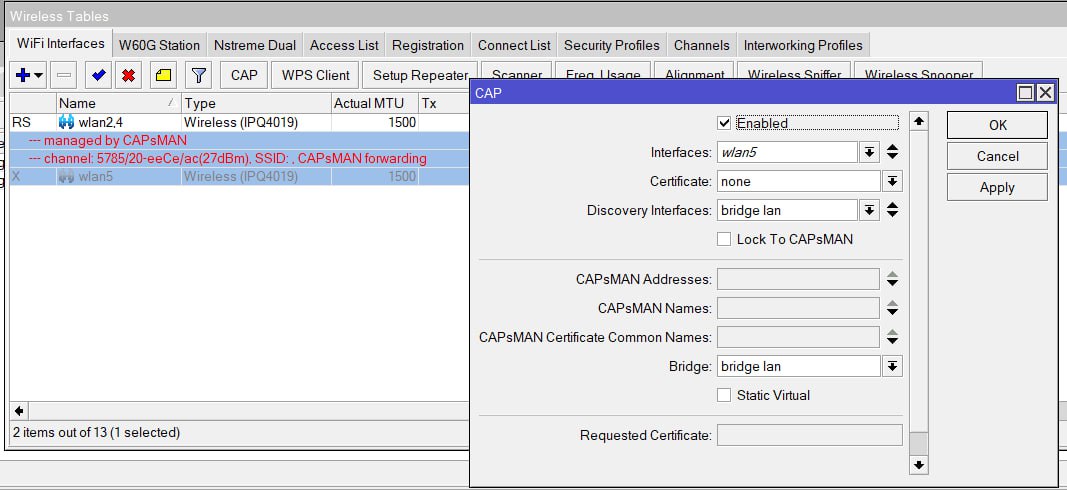Click the table horizontal scroll left arrow
The height and width of the screenshot is (490, 1067).
tap(19, 411)
